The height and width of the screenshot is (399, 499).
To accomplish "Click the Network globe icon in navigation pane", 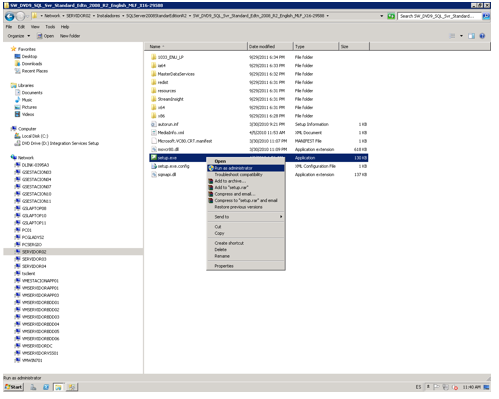I will coord(14,157).
